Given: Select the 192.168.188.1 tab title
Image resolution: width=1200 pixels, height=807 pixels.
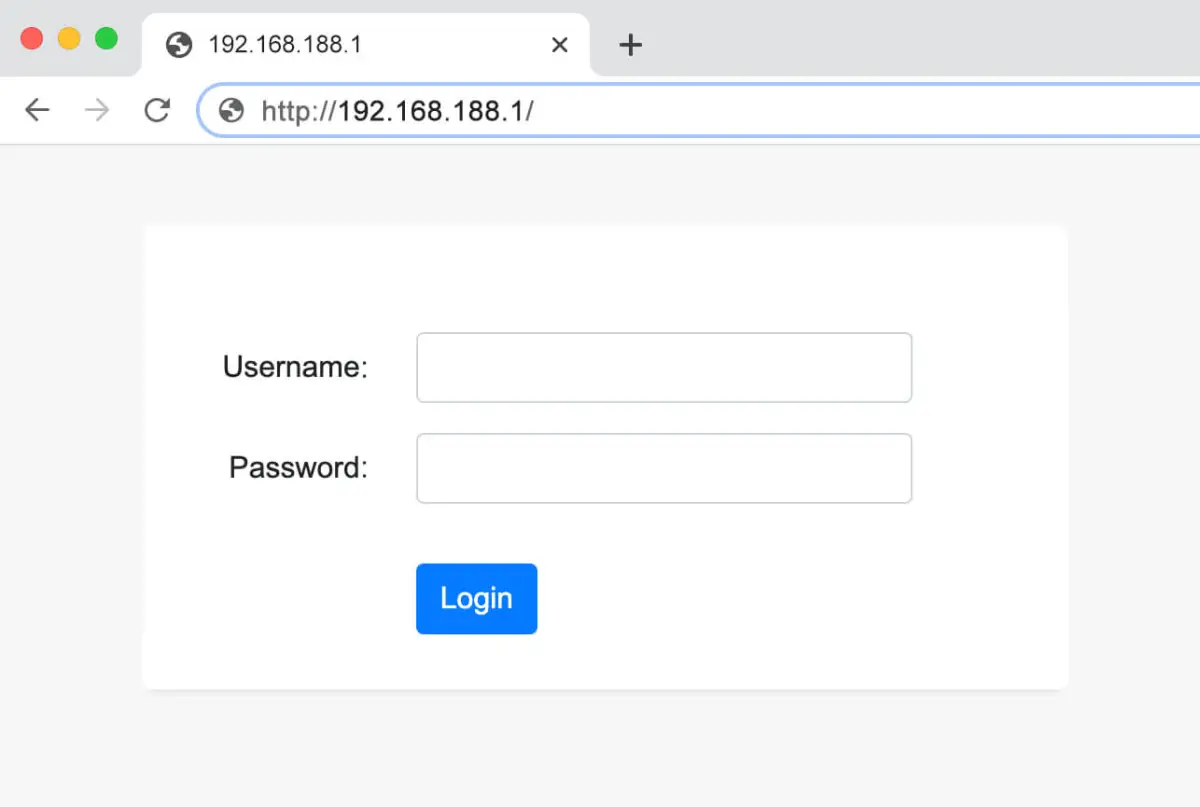Looking at the screenshot, I should point(284,45).
